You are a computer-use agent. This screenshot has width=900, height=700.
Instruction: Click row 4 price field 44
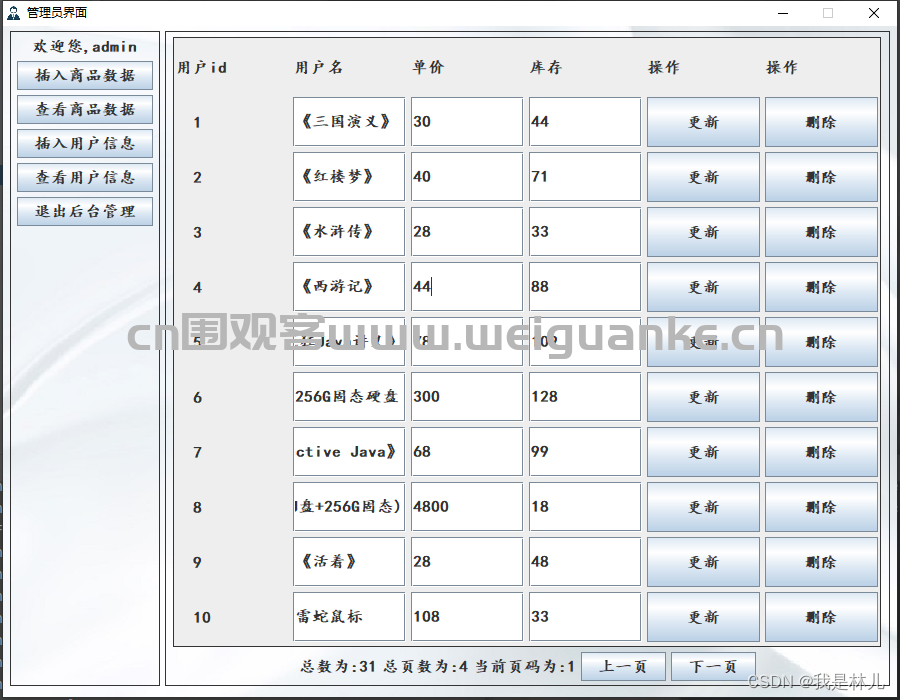pyautogui.click(x=467, y=287)
